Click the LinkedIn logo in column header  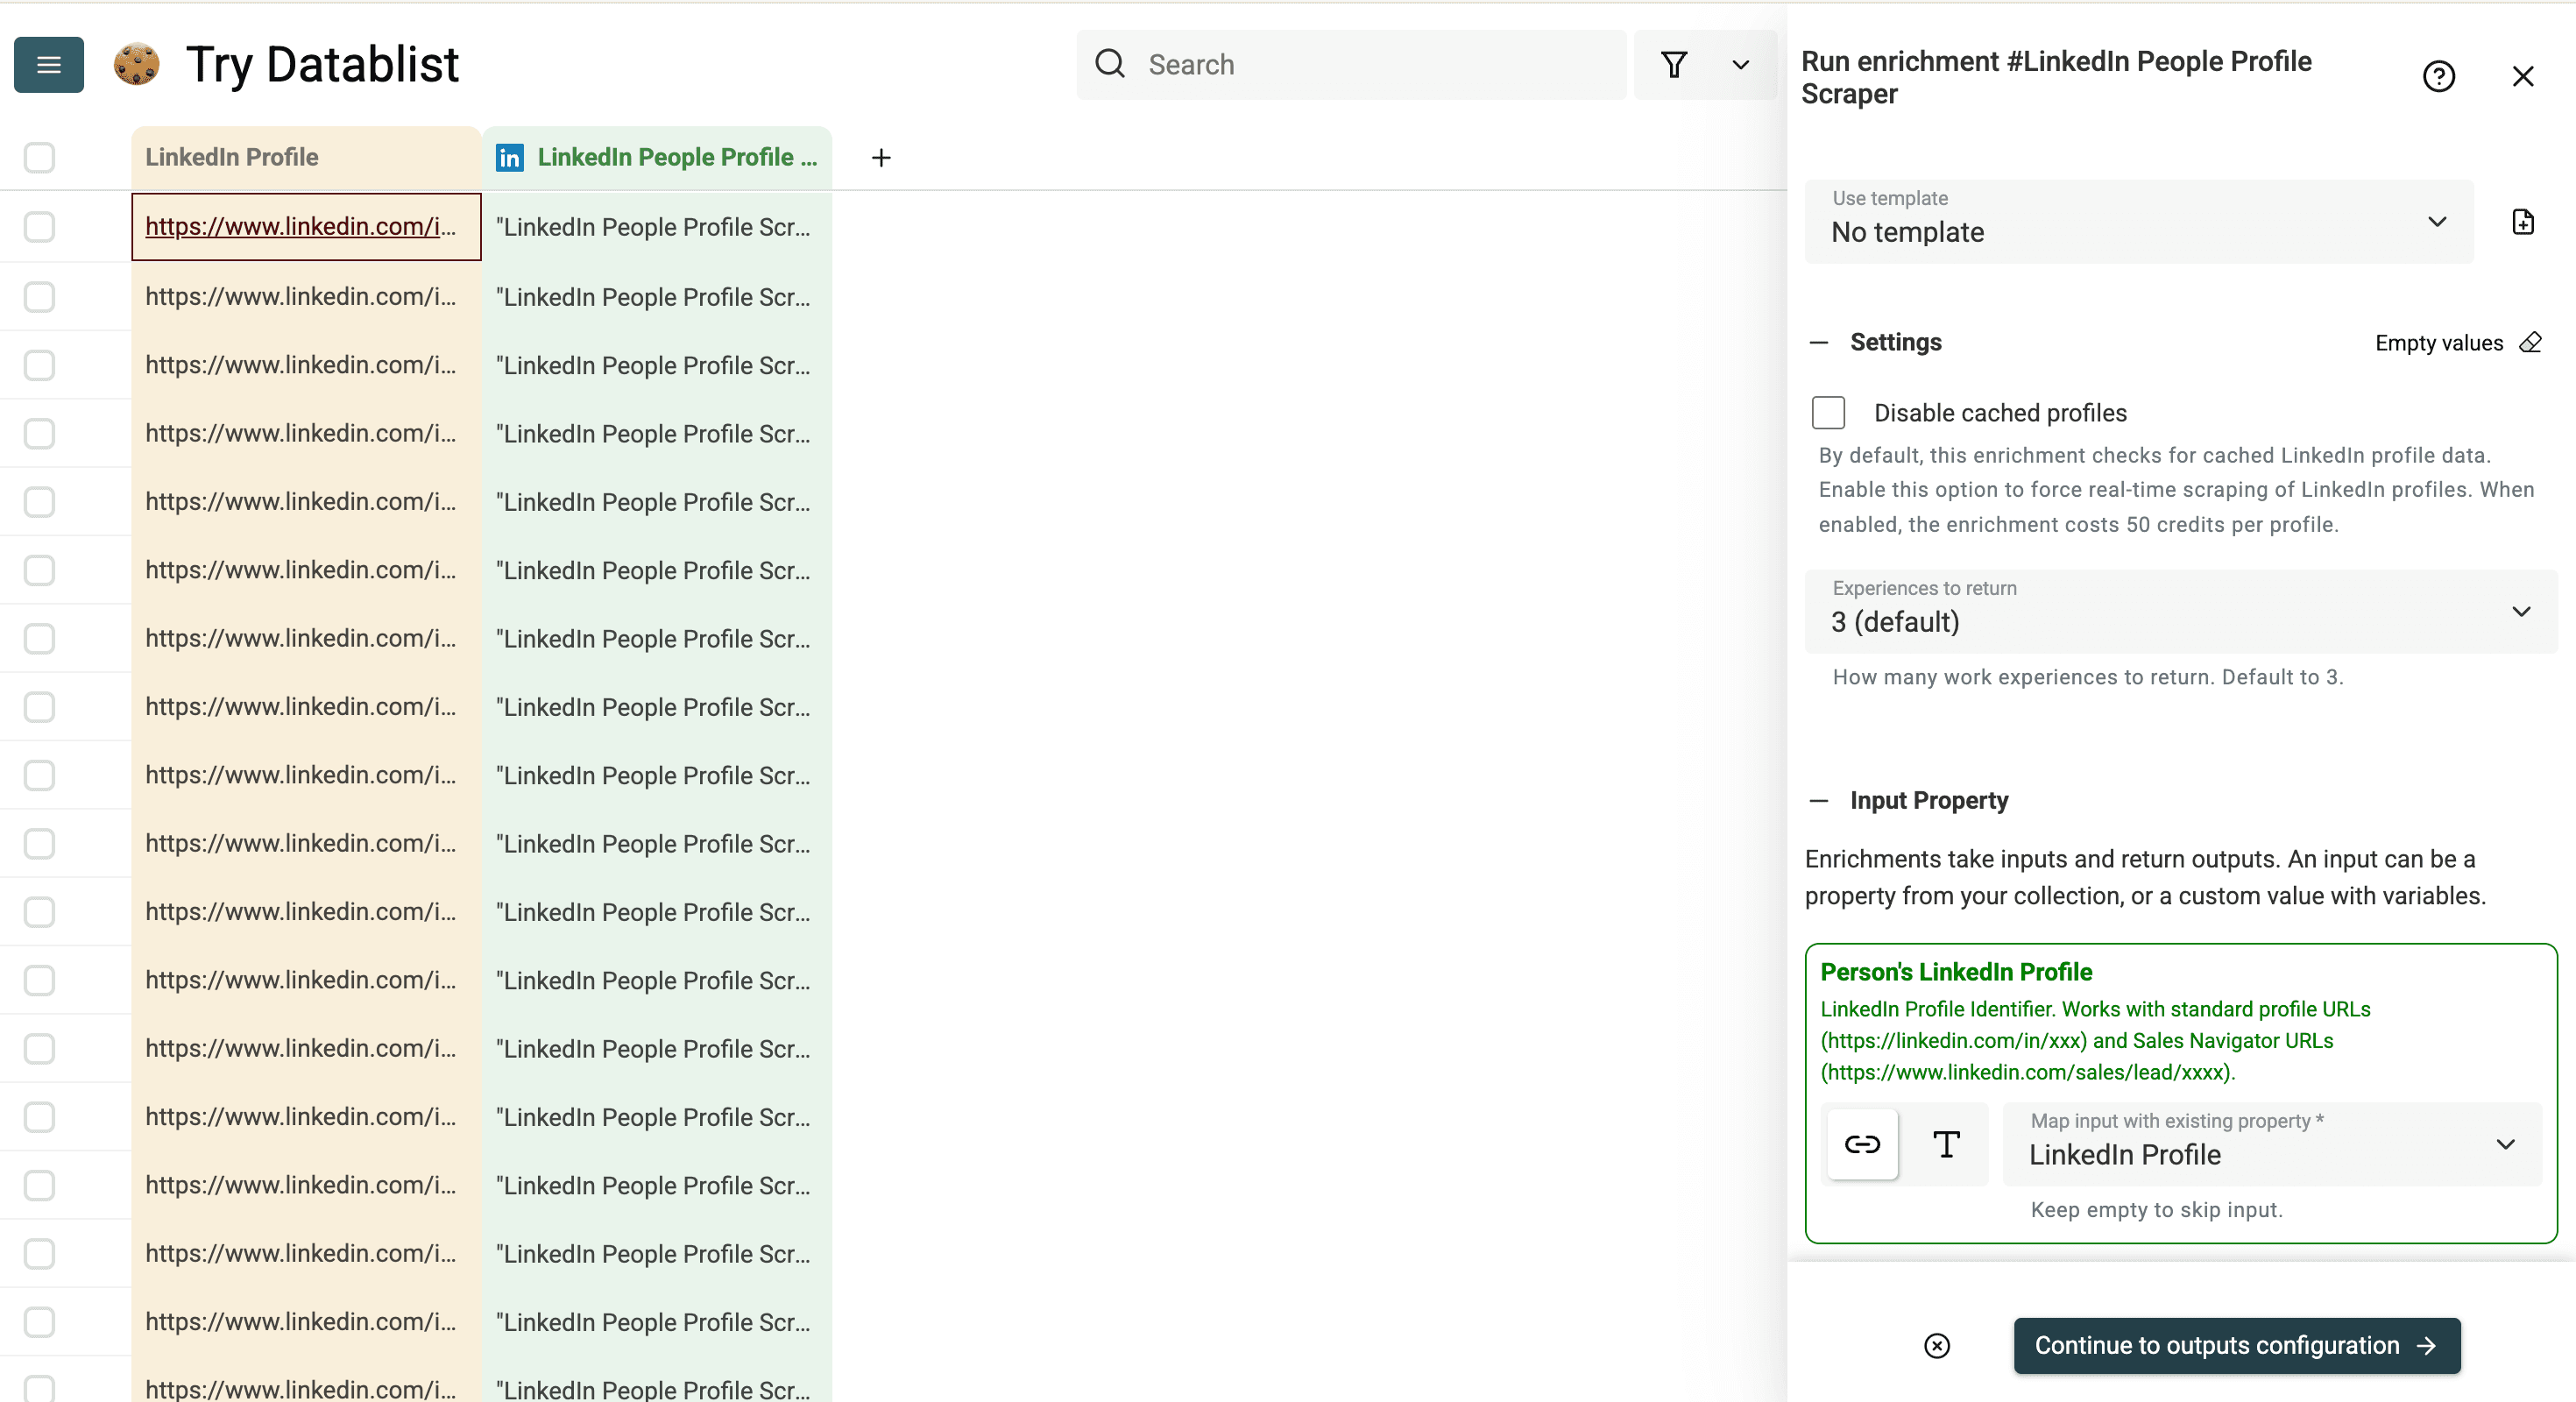point(509,157)
